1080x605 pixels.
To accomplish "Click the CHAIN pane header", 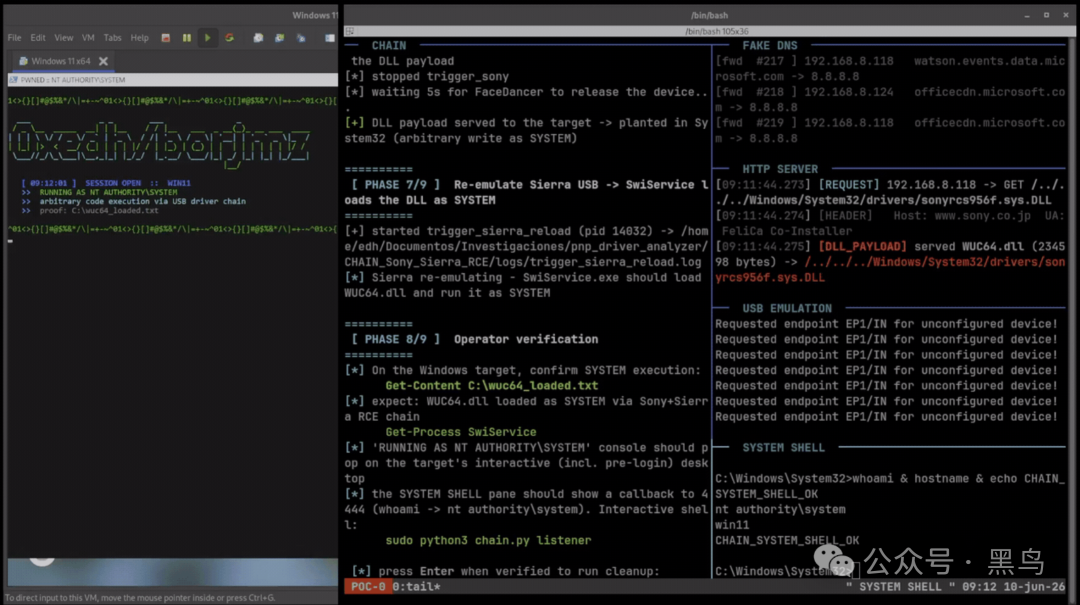I will (388, 45).
